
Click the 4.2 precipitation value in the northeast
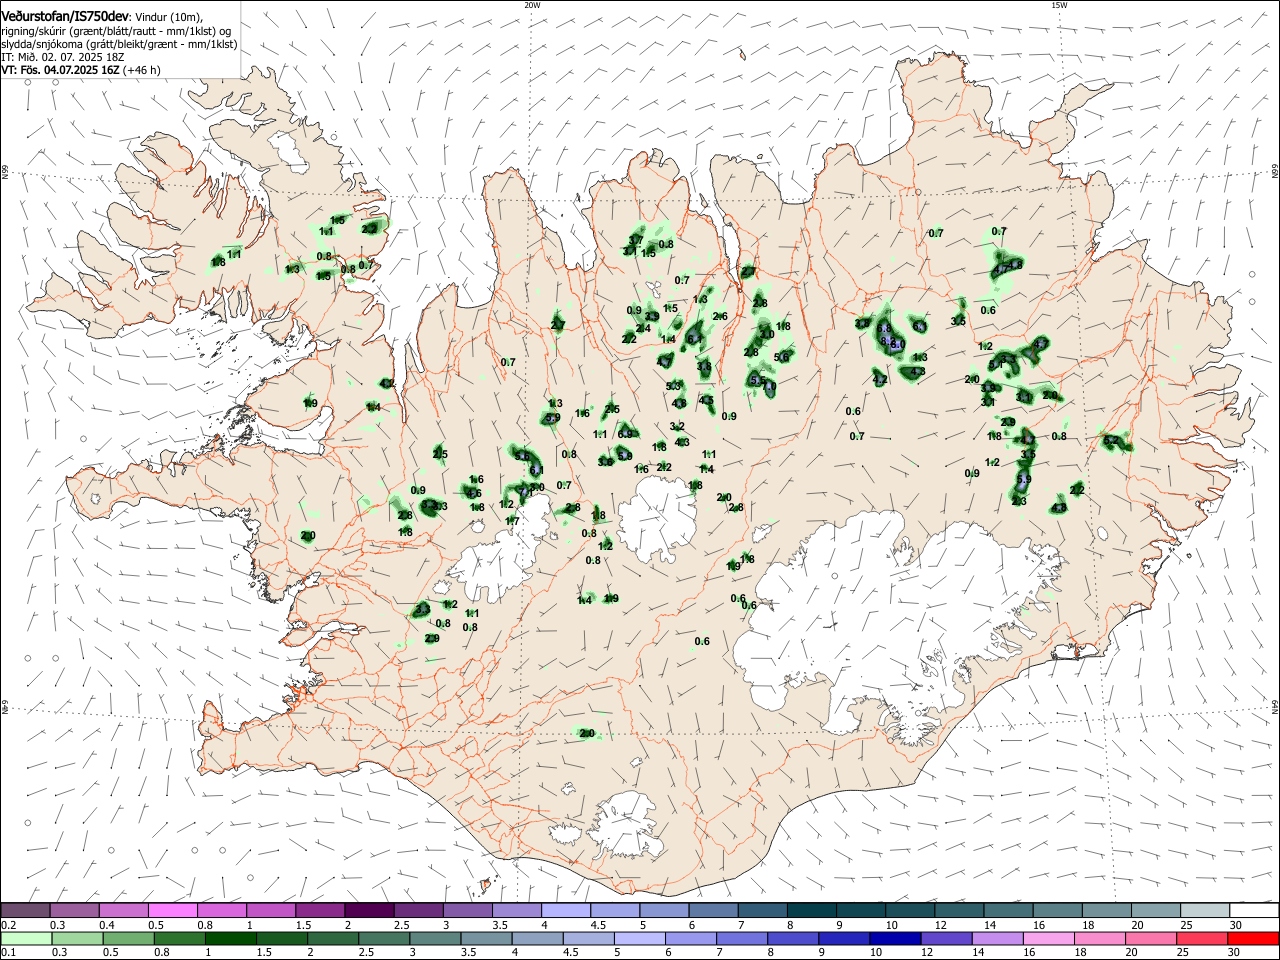[880, 380]
